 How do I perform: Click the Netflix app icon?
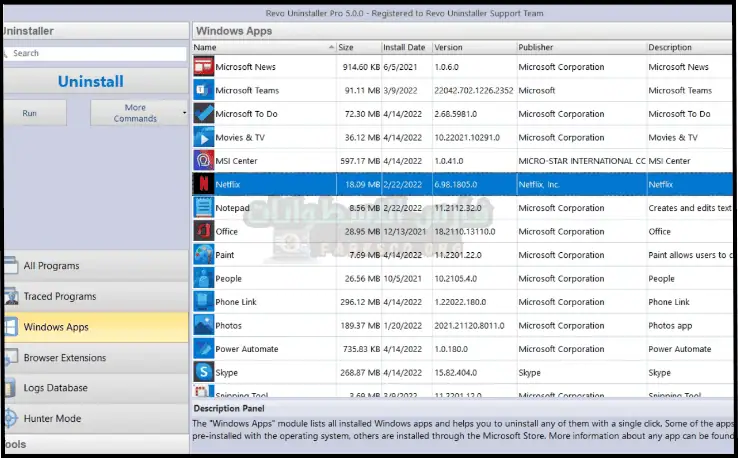[x=203, y=184]
